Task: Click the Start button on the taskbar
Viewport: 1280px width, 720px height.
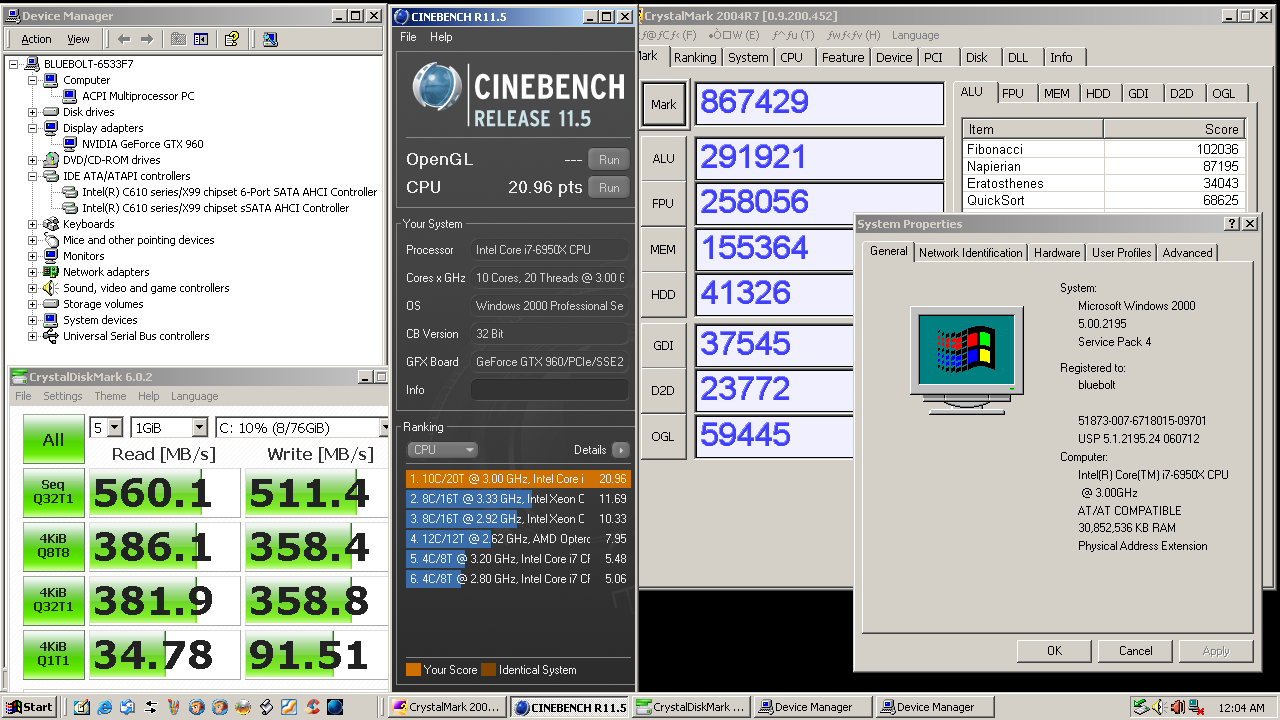Action: click(x=29, y=707)
